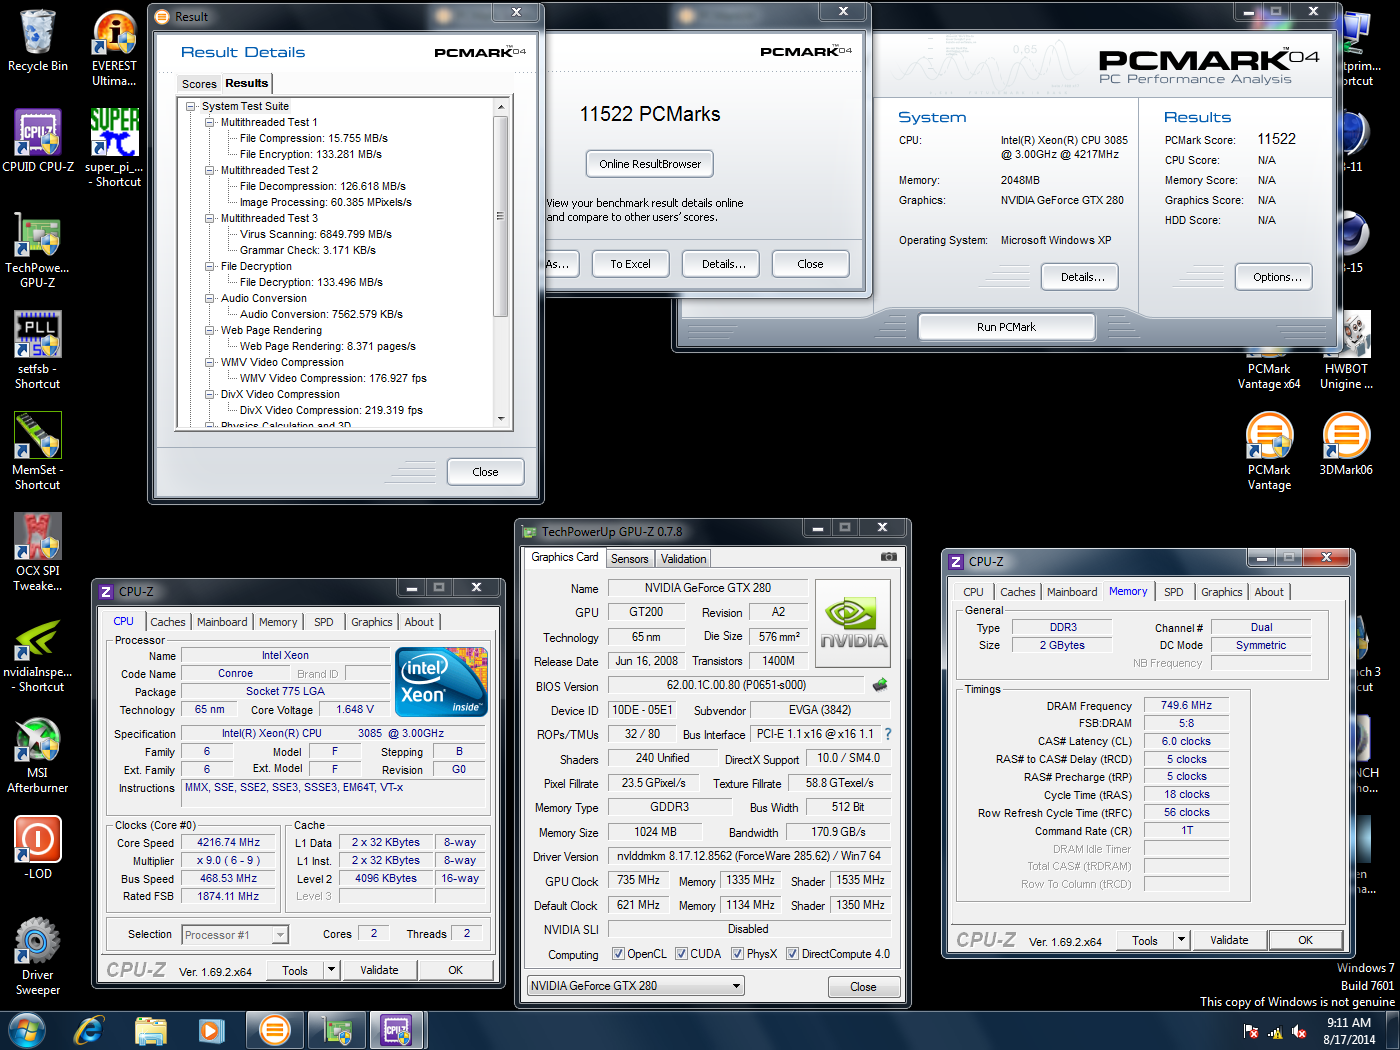This screenshot has height=1050, width=1400.
Task: Open Tools dropdown arrow in left CPU-Z
Action: click(x=332, y=970)
